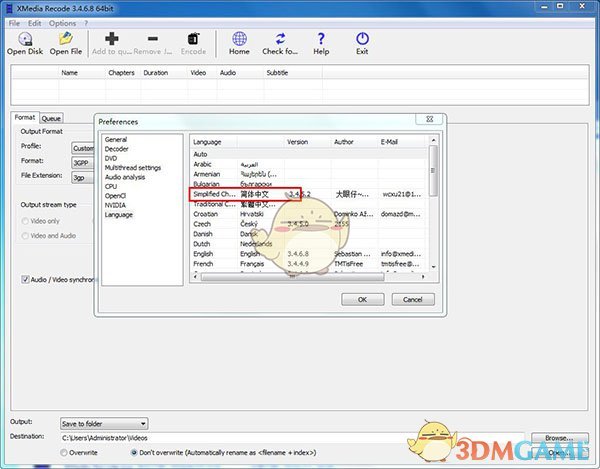Select Video only radio button

[25, 221]
